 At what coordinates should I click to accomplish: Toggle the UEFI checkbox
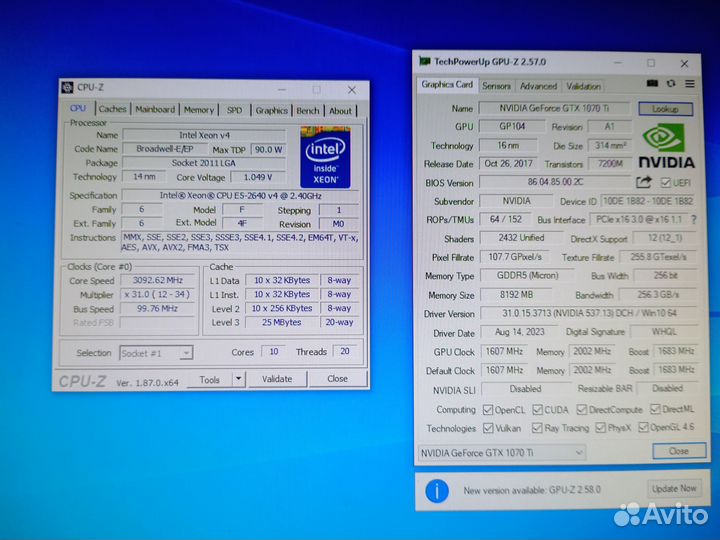click(665, 182)
